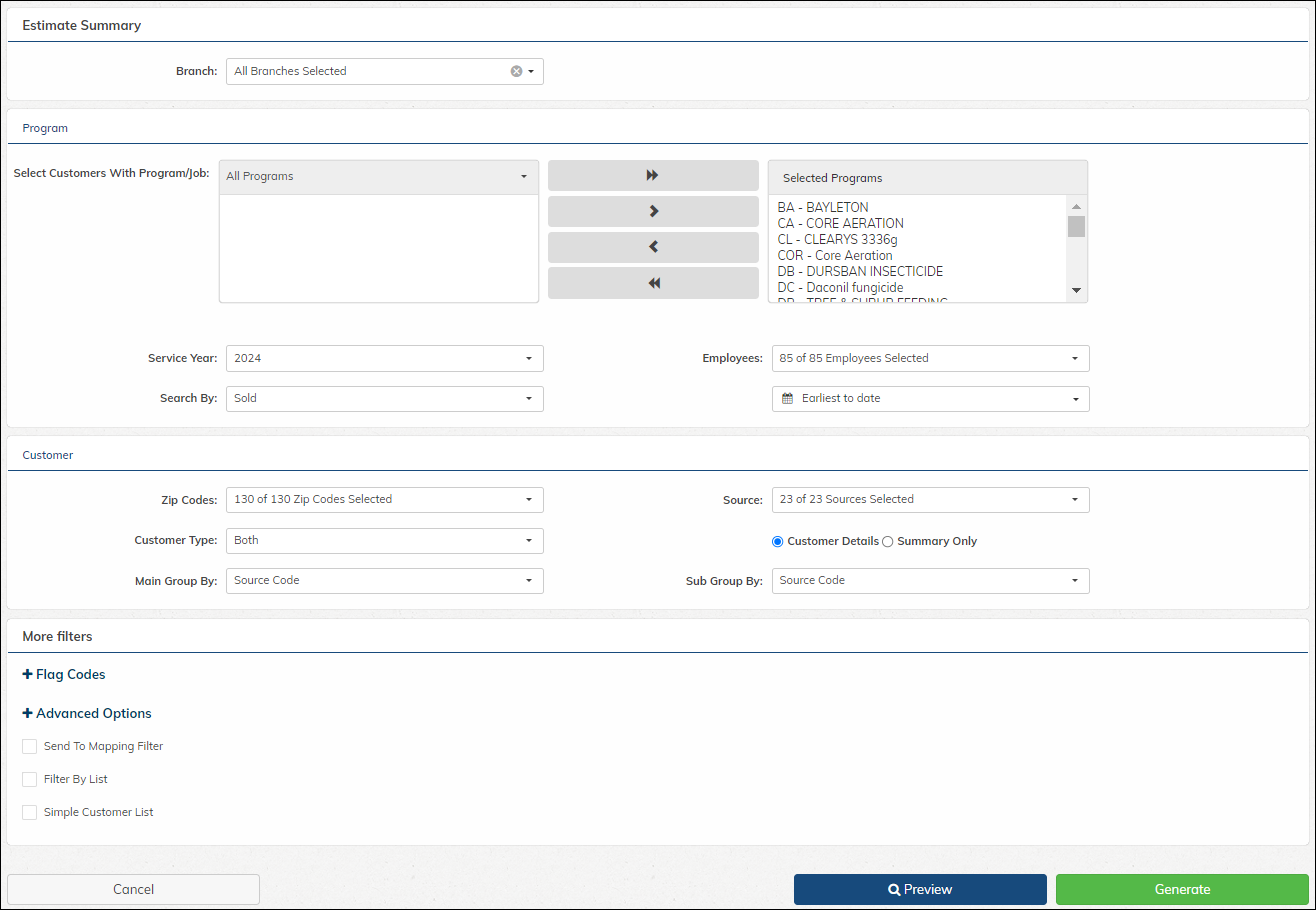The image size is (1316, 910).
Task: Open the Employees dropdown
Action: click(930, 358)
